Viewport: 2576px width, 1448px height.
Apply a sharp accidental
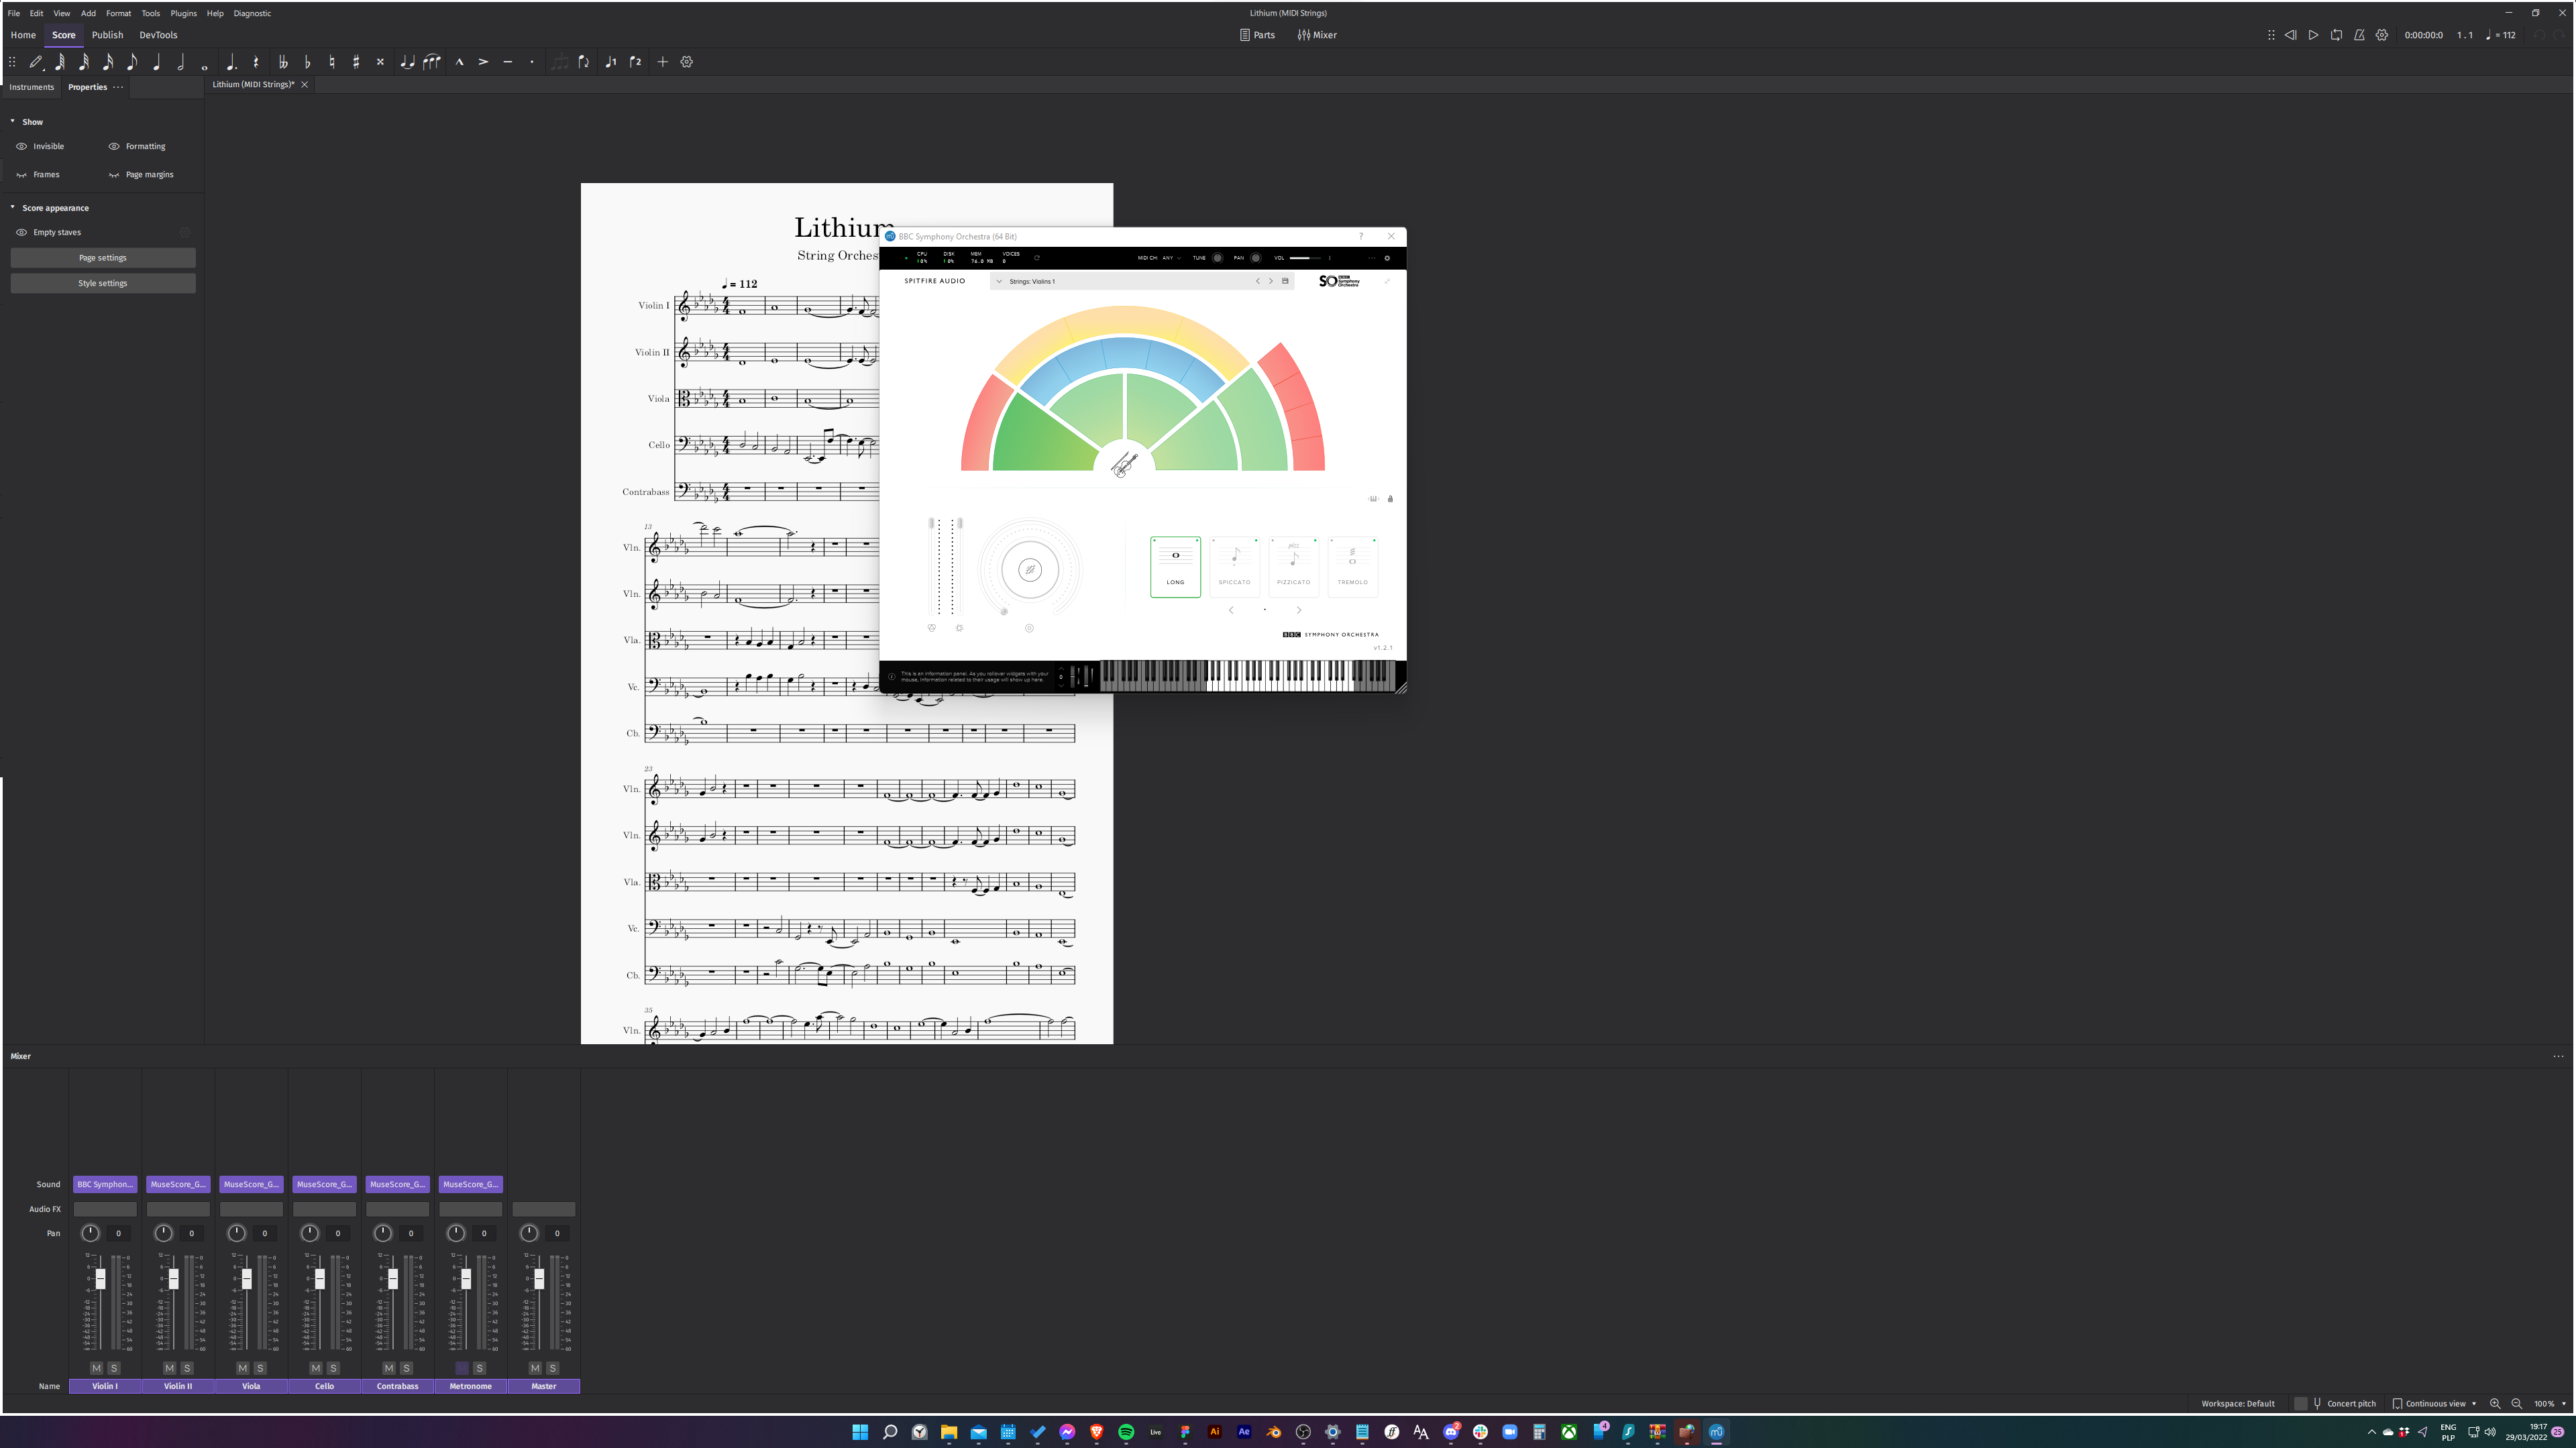(x=356, y=62)
